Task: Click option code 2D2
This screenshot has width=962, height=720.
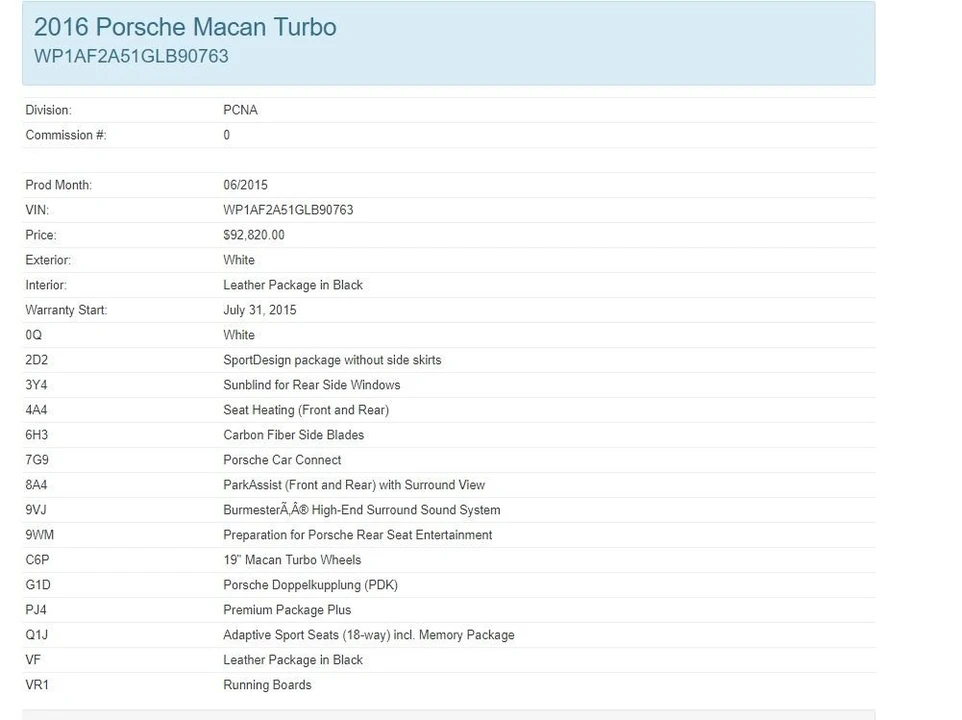Action: click(x=36, y=360)
